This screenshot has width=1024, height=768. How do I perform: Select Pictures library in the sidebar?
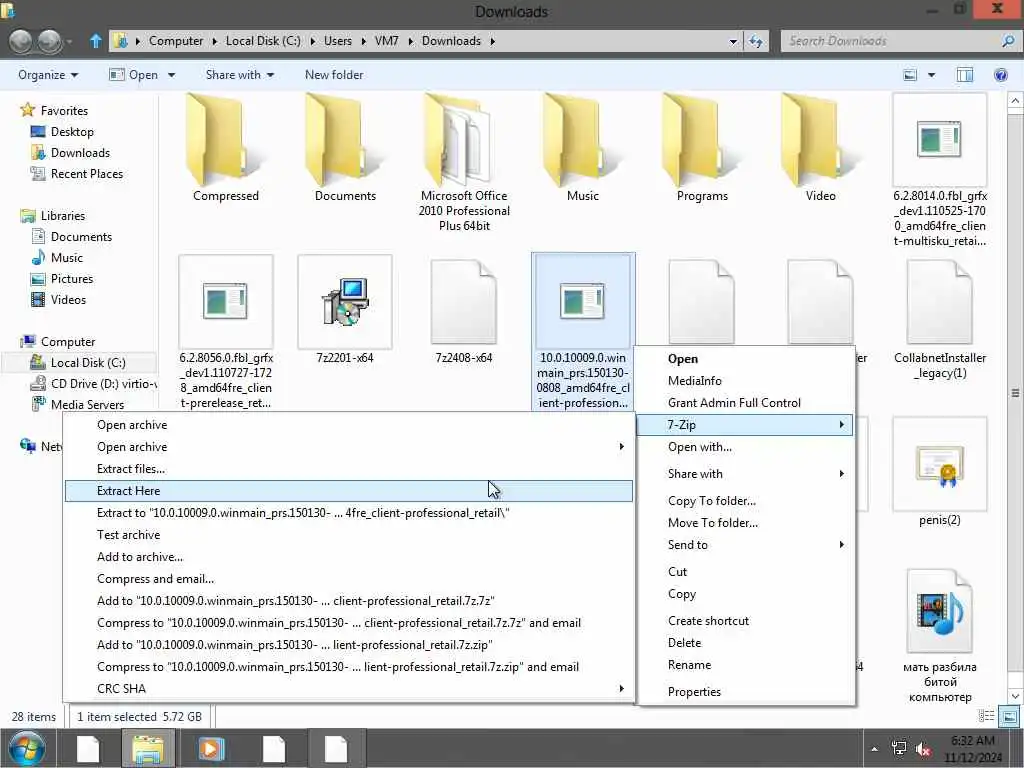point(72,279)
